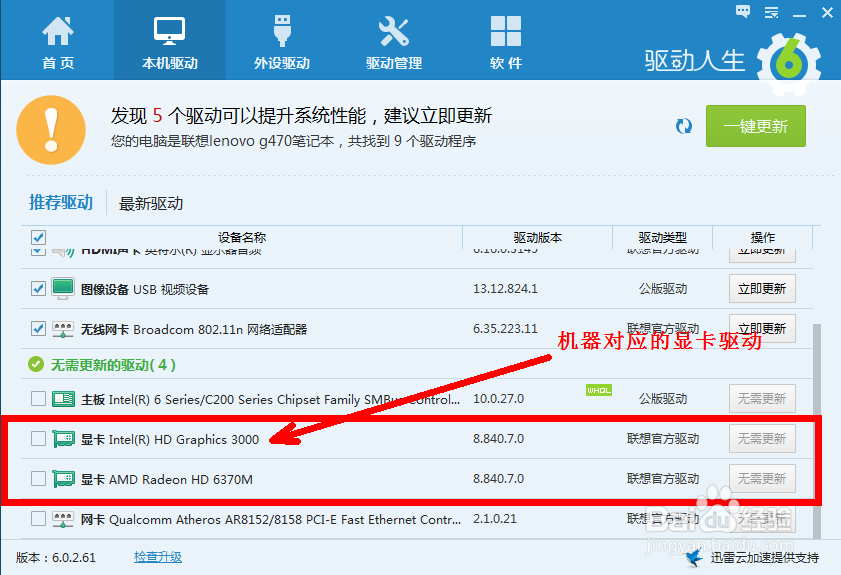841x575 pixels.
Task: Click the feedback chat bubble icon
Action: pyautogui.click(x=743, y=11)
